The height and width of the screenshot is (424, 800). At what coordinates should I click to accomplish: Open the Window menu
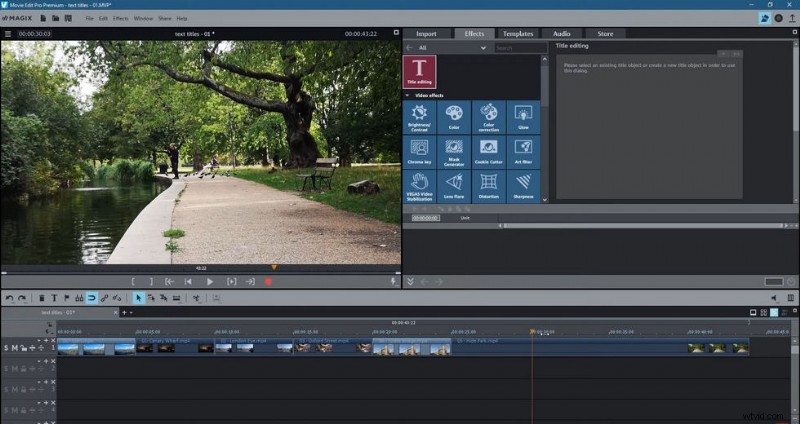pos(143,18)
